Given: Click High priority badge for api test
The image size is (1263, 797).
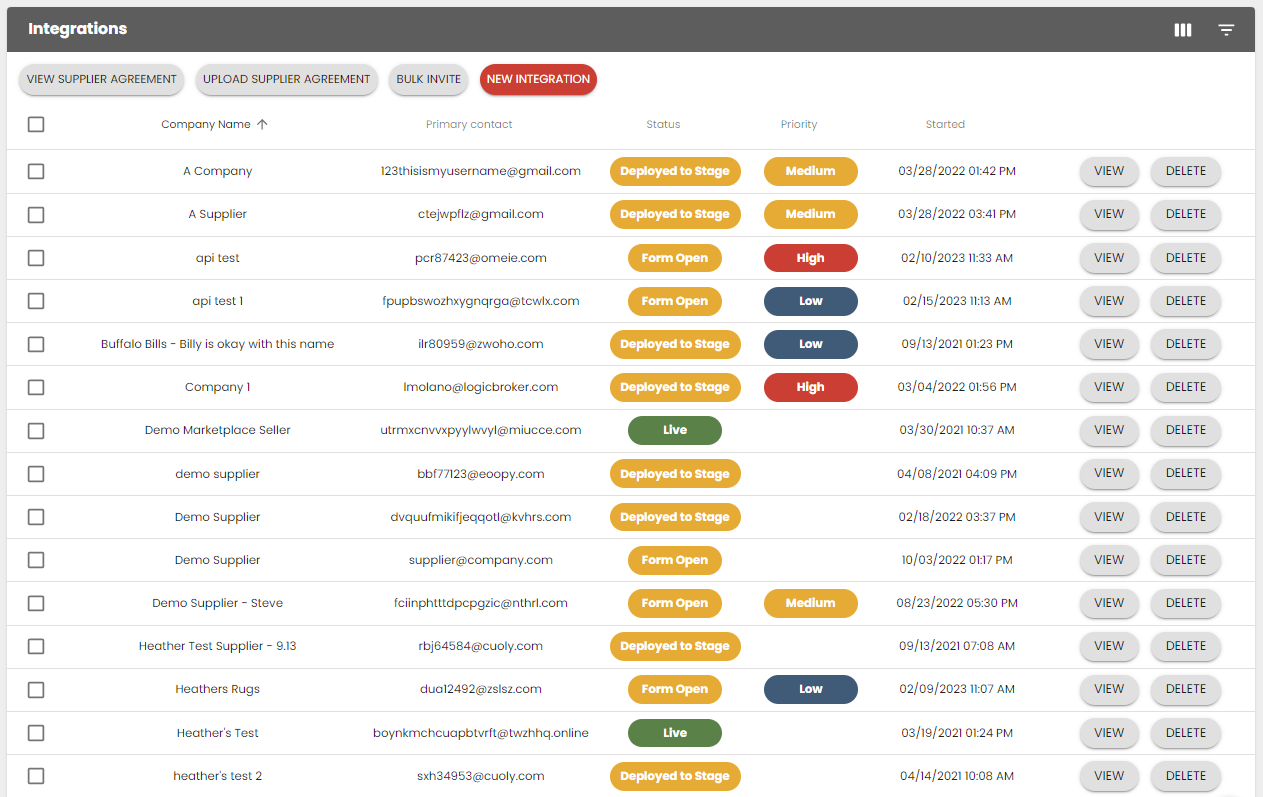Looking at the screenshot, I should tap(810, 258).
